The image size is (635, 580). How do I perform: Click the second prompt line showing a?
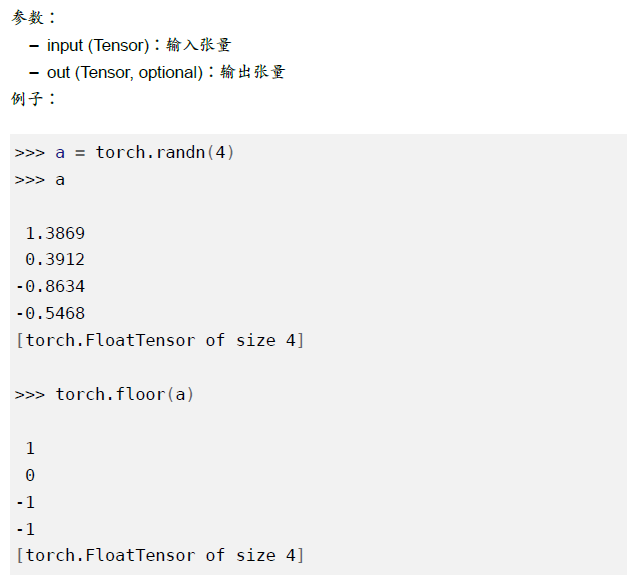(40, 179)
